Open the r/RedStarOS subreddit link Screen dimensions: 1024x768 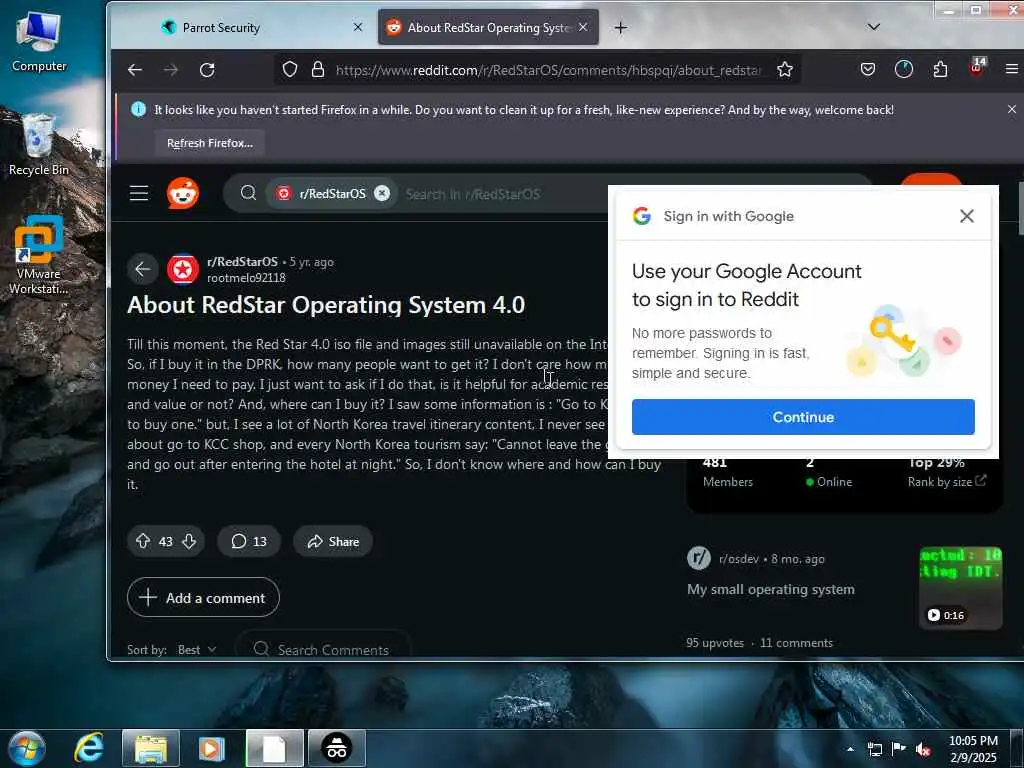click(x=242, y=261)
